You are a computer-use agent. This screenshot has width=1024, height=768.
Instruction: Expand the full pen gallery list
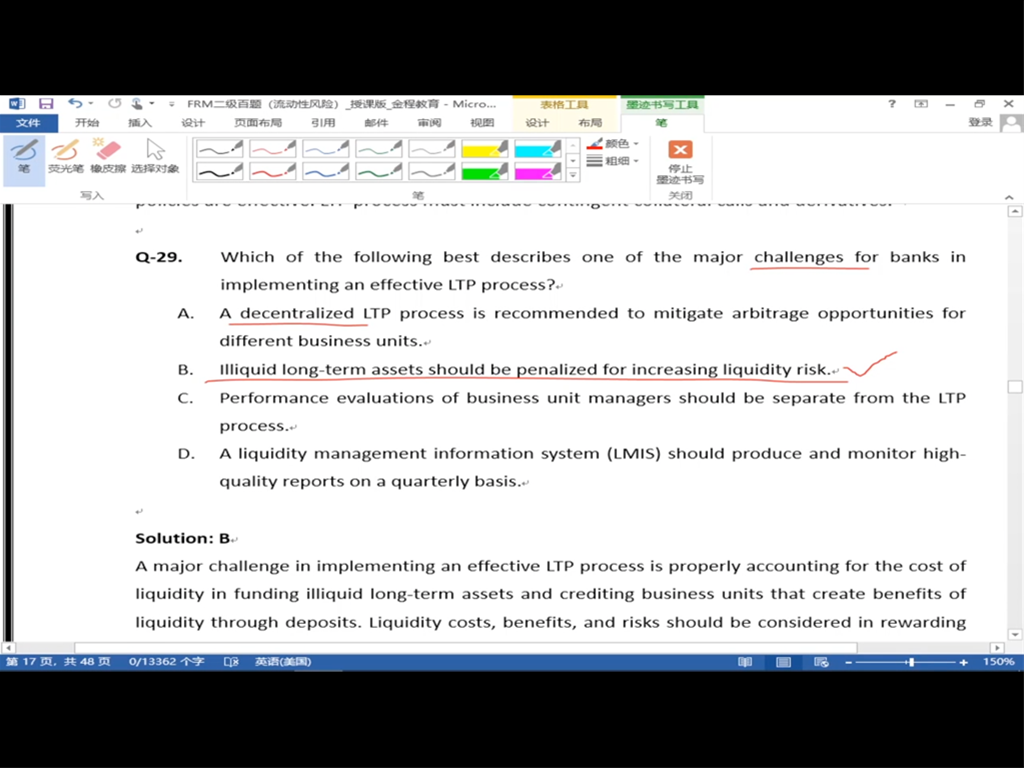(x=573, y=174)
